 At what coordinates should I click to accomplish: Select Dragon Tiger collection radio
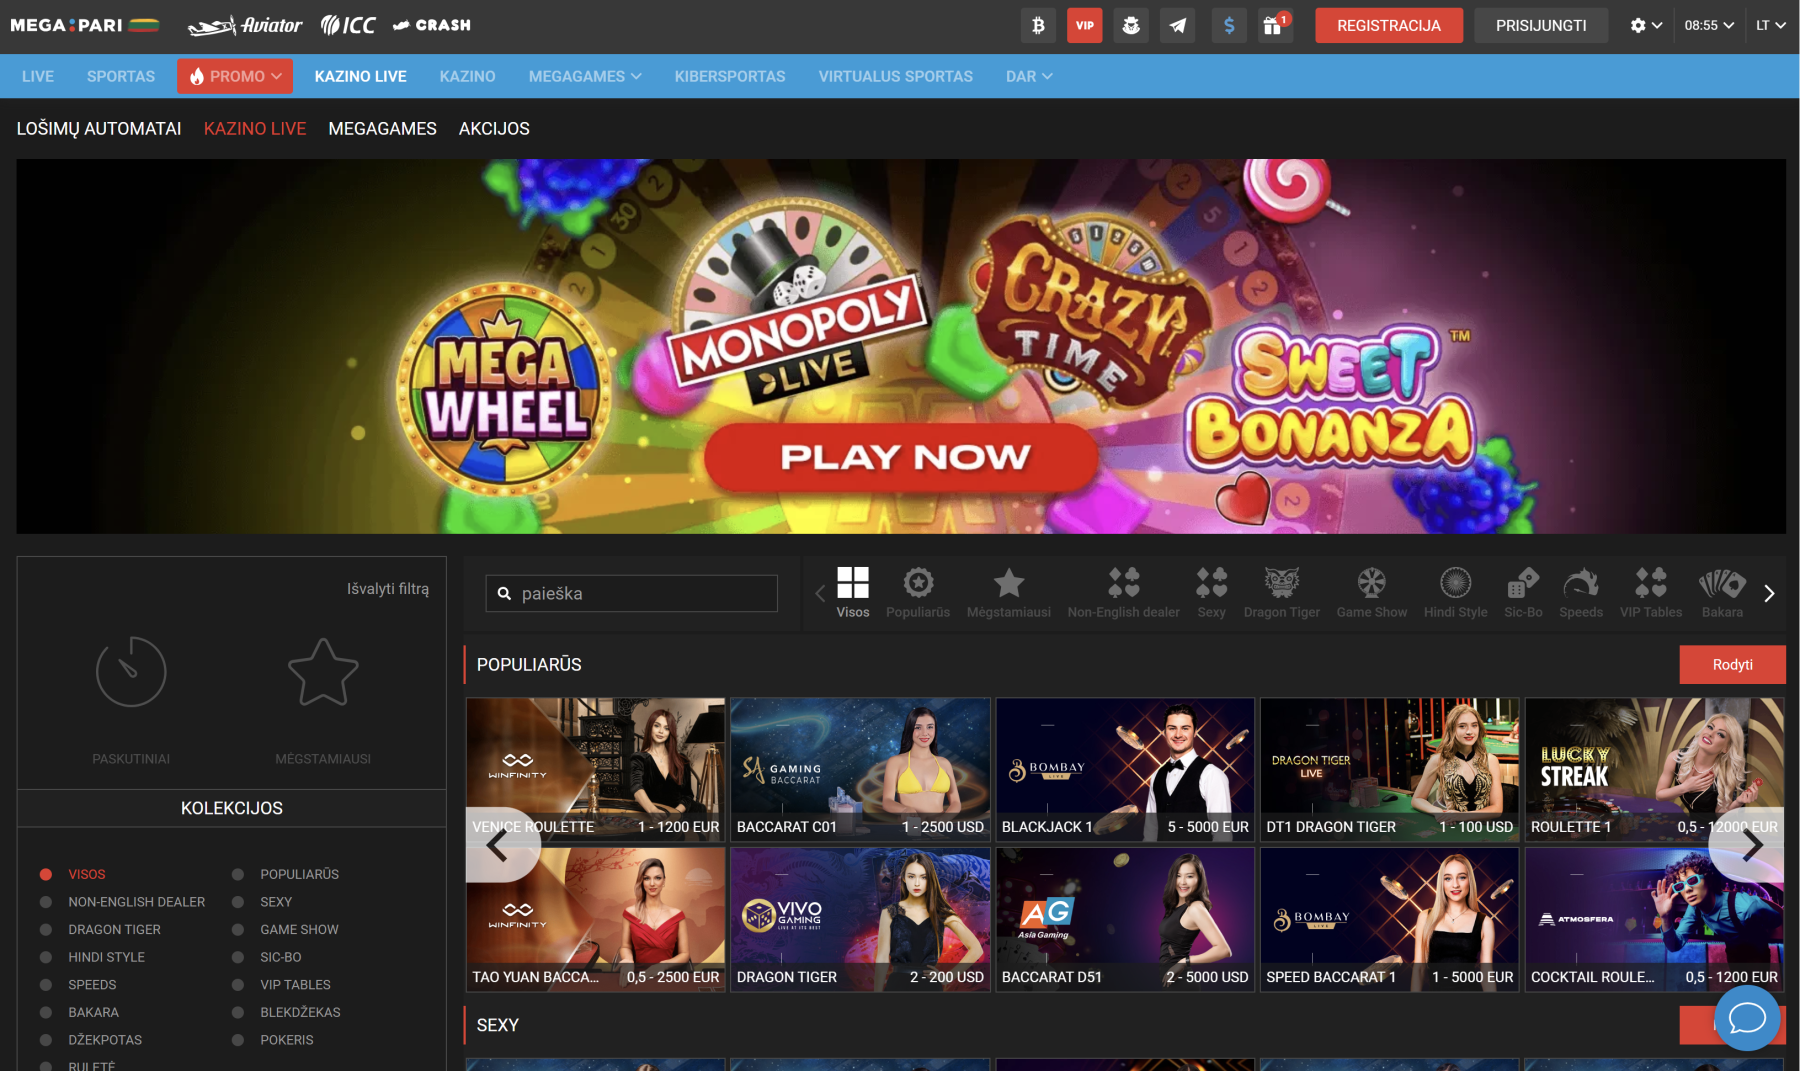coord(46,929)
